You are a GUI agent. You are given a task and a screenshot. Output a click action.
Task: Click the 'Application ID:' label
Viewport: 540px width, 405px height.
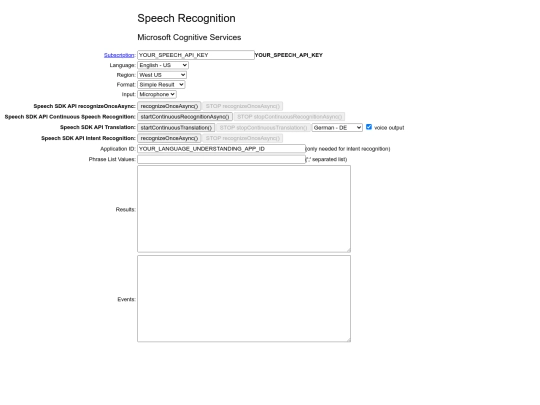coord(118,149)
